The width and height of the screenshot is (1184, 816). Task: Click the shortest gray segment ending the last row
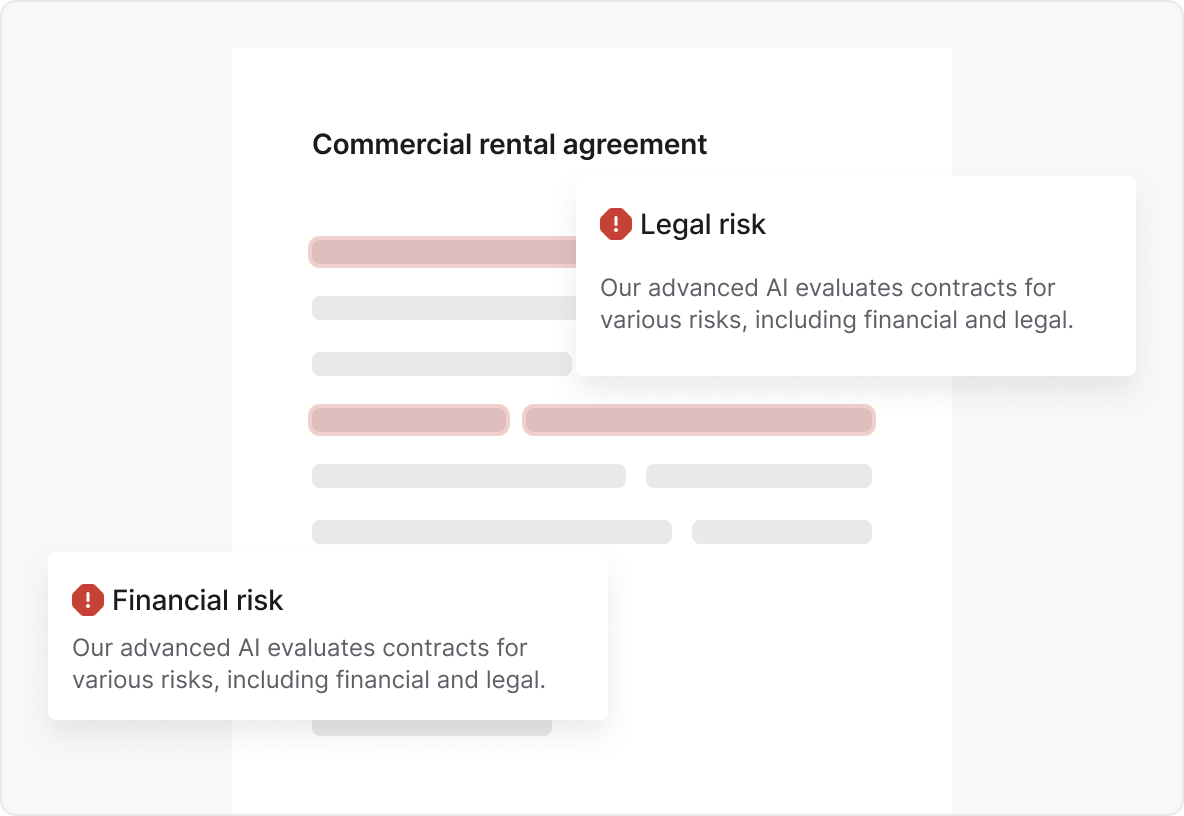click(x=782, y=532)
